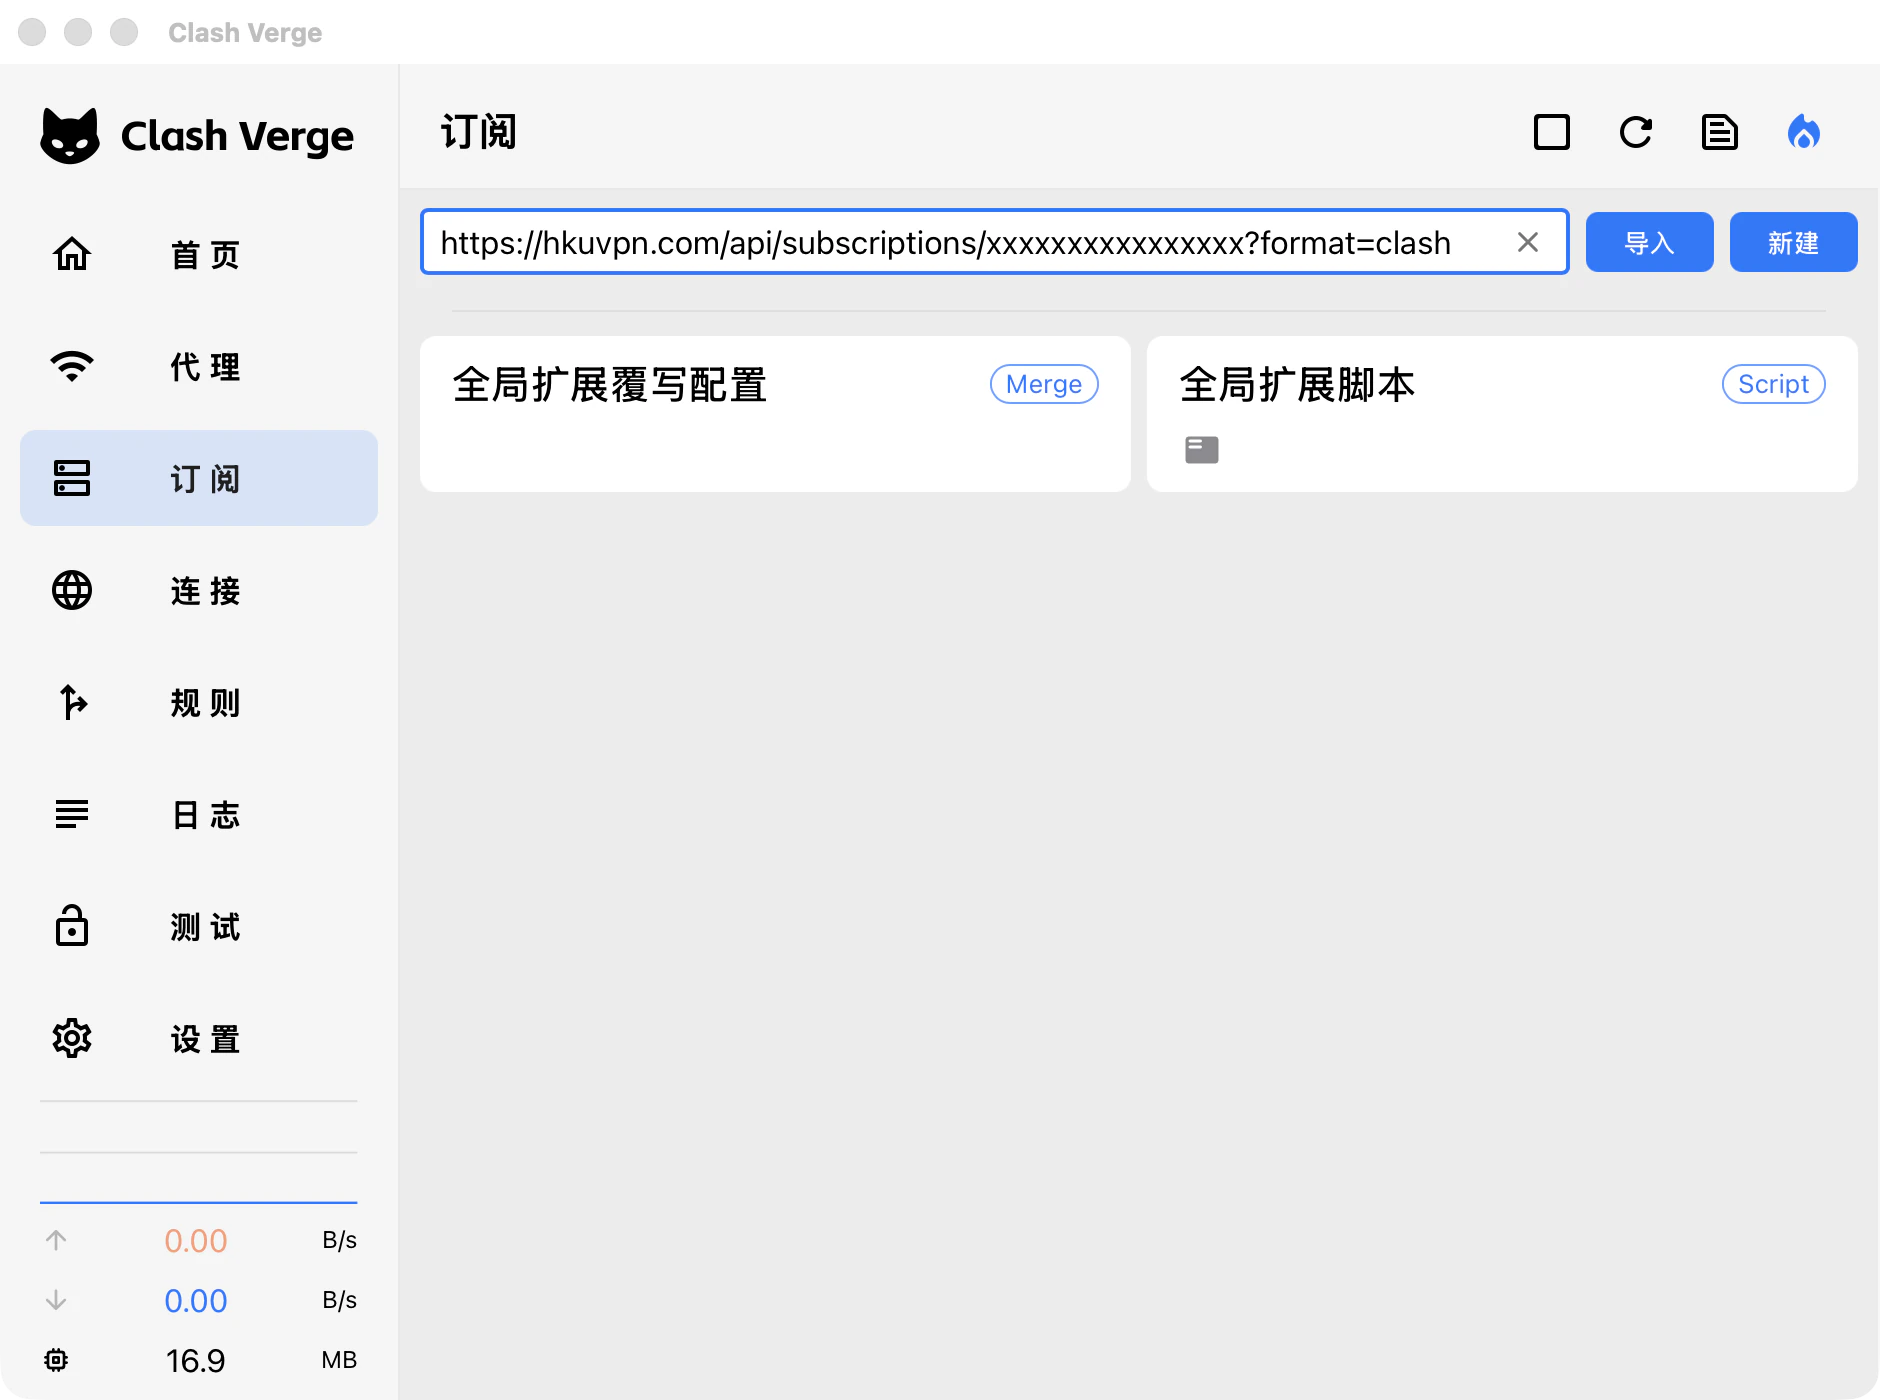
Task: Click the Script tag chip
Action: 1774,384
